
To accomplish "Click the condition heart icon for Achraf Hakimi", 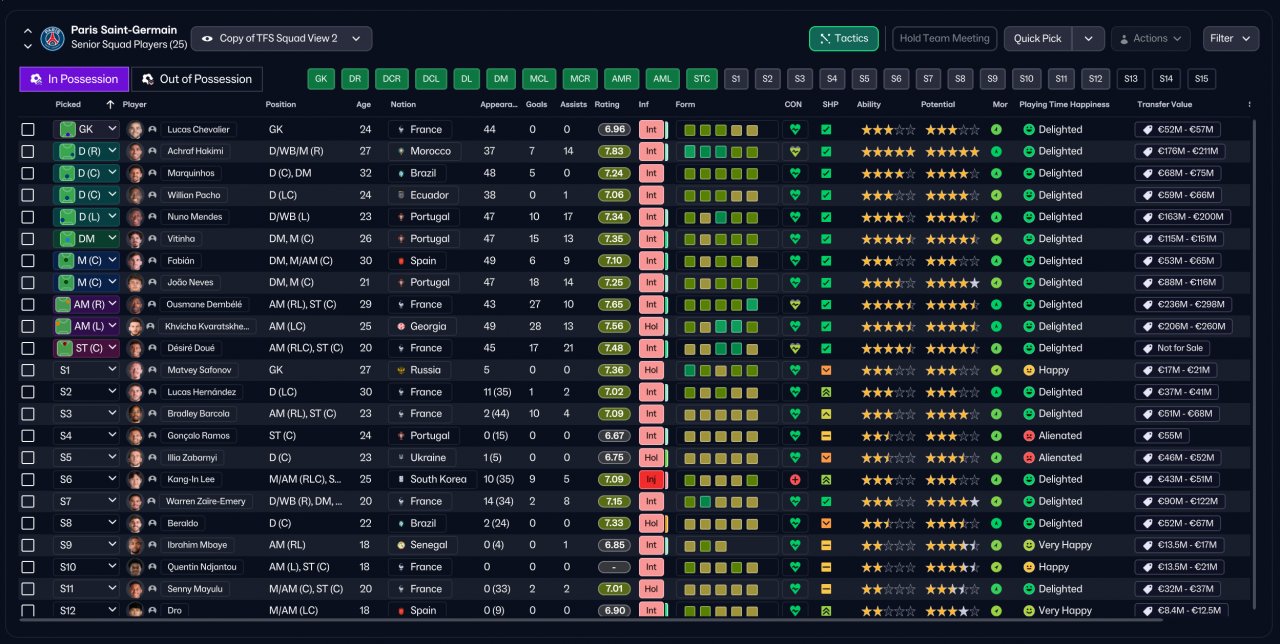I will [x=795, y=152].
